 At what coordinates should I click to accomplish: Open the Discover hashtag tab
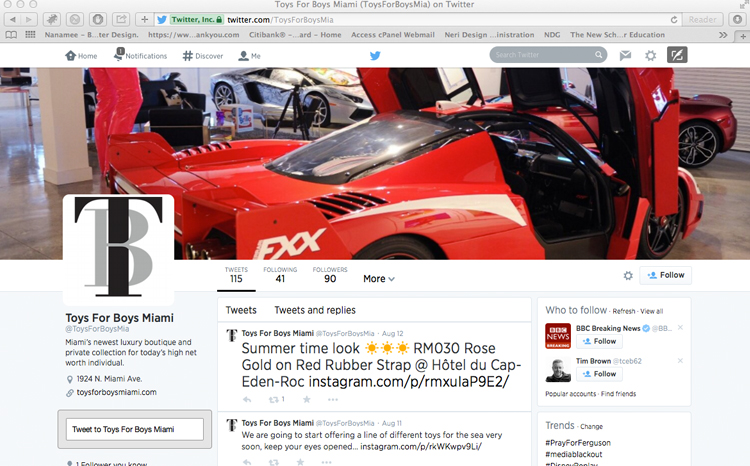[x=203, y=56]
